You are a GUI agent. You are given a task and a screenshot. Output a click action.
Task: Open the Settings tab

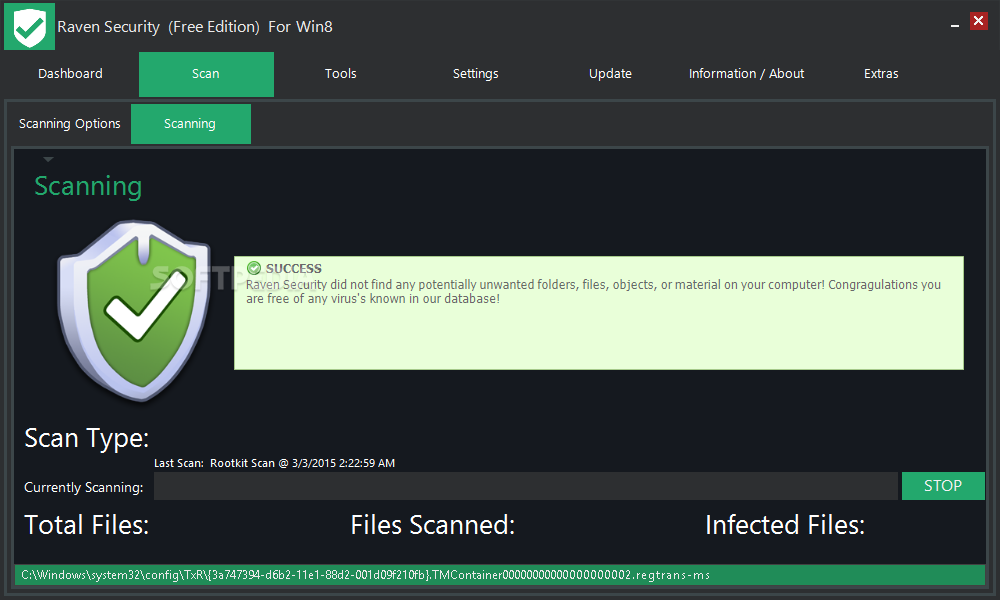point(476,74)
